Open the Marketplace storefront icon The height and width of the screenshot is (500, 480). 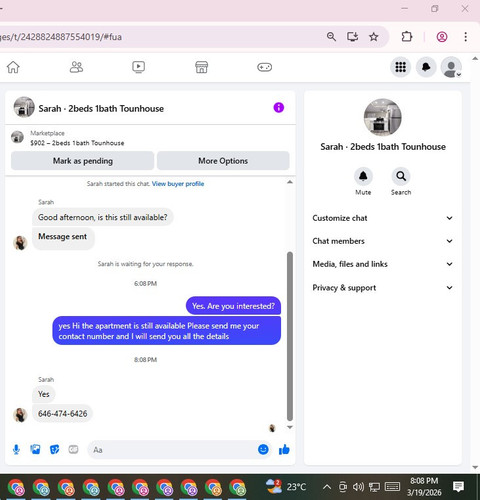coord(201,67)
